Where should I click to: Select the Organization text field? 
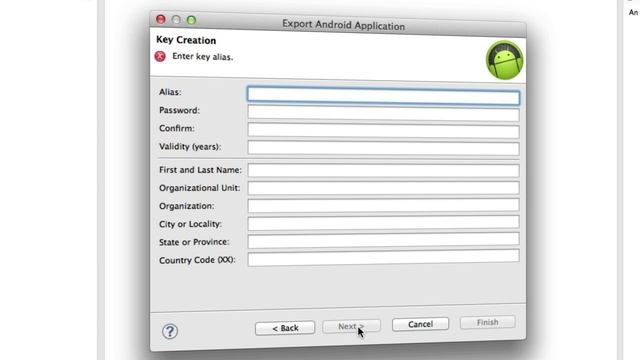(383, 205)
